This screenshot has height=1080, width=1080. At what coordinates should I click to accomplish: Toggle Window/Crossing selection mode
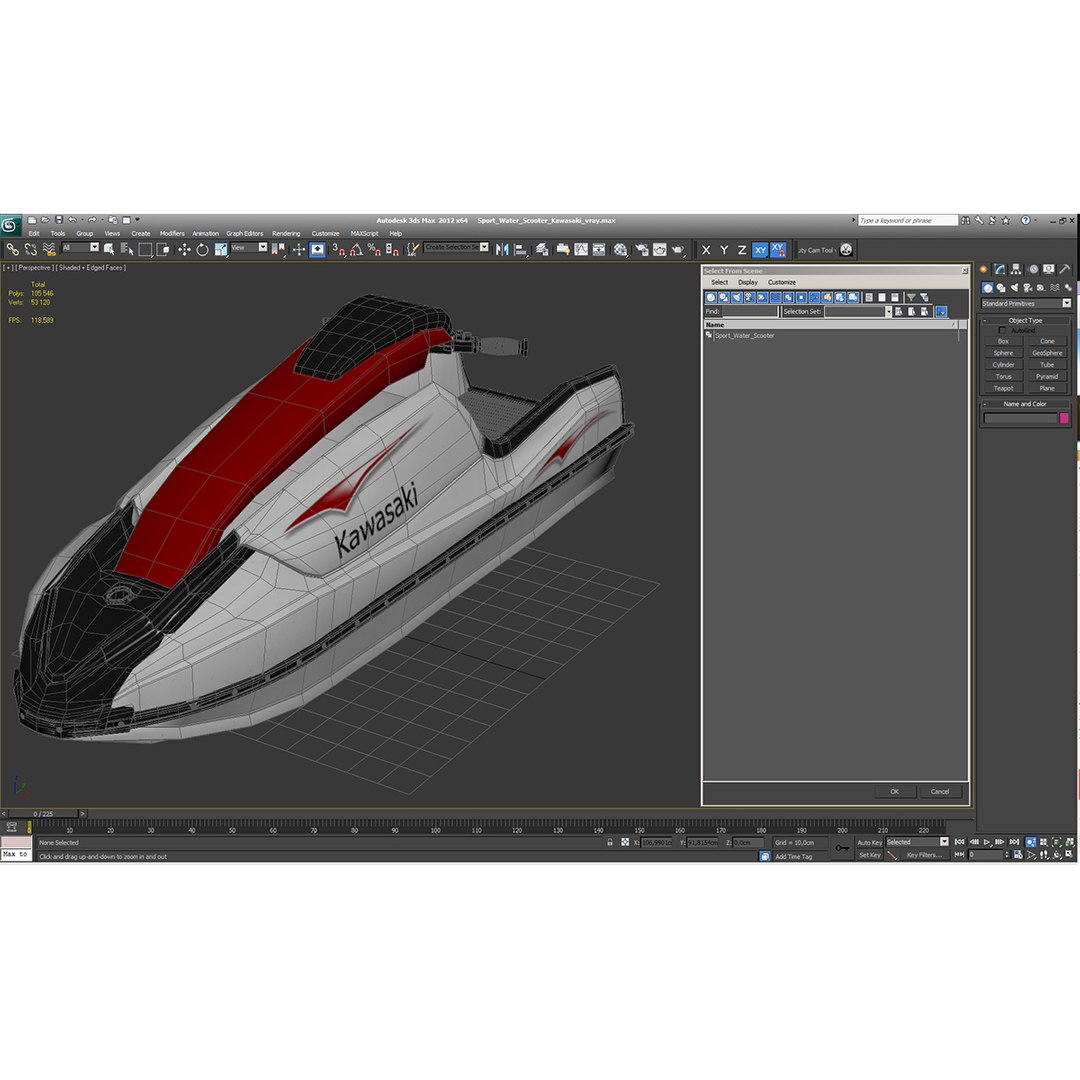point(163,249)
